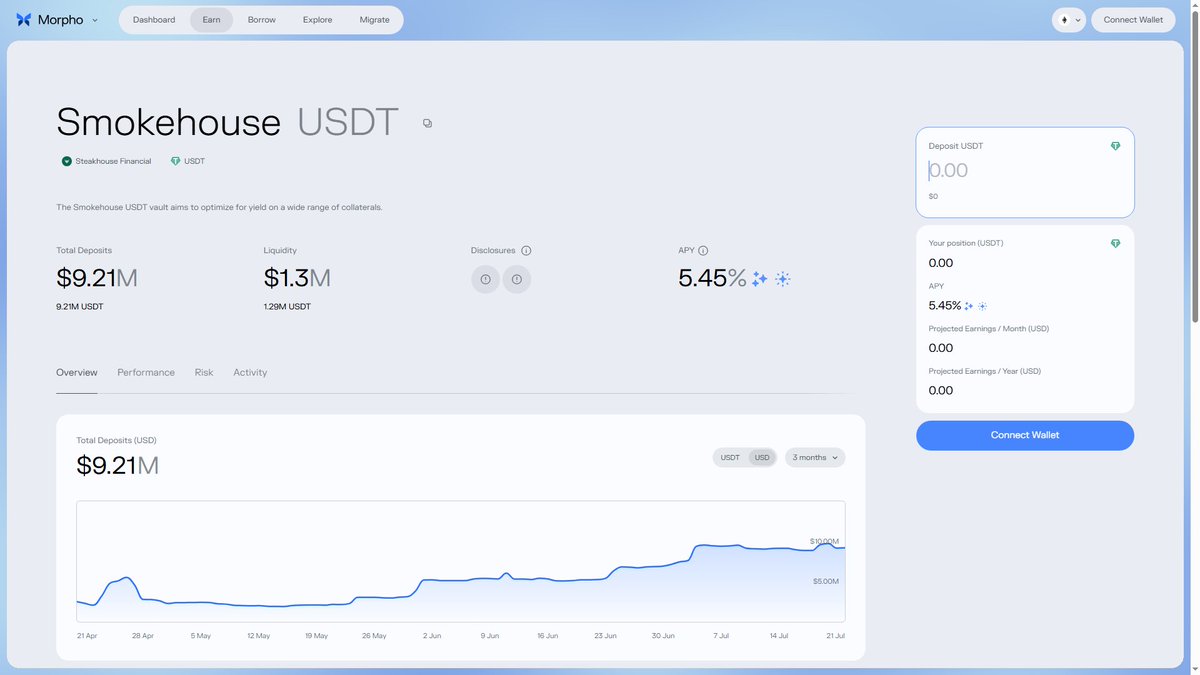
Task: Show the Disclosures info tooltip
Action: point(526,251)
